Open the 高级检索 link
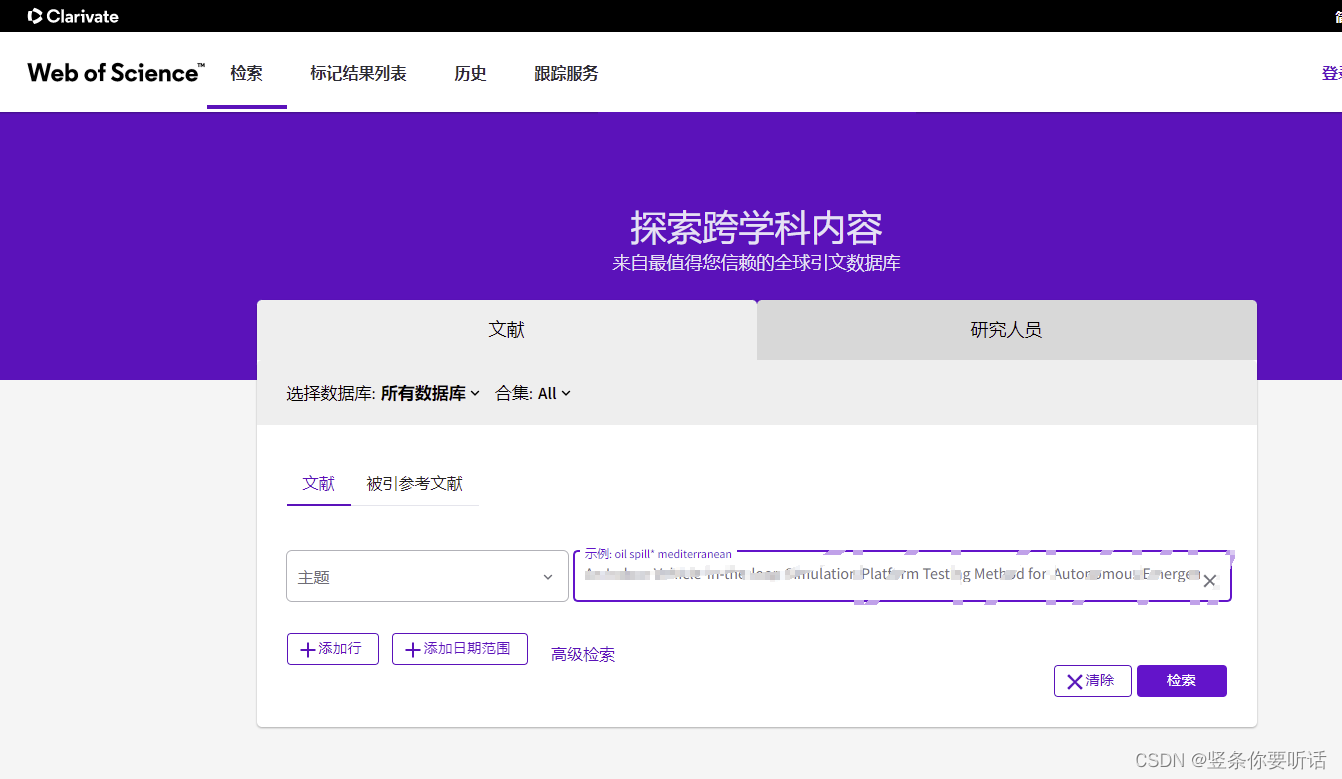This screenshot has width=1342, height=779. pos(583,655)
